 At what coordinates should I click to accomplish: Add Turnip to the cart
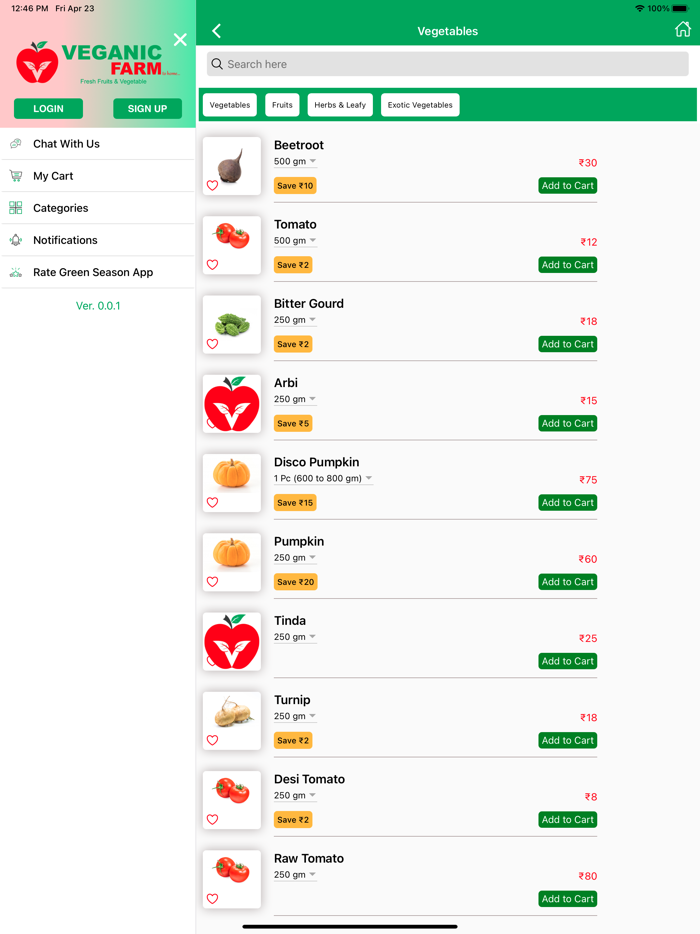pyautogui.click(x=567, y=740)
